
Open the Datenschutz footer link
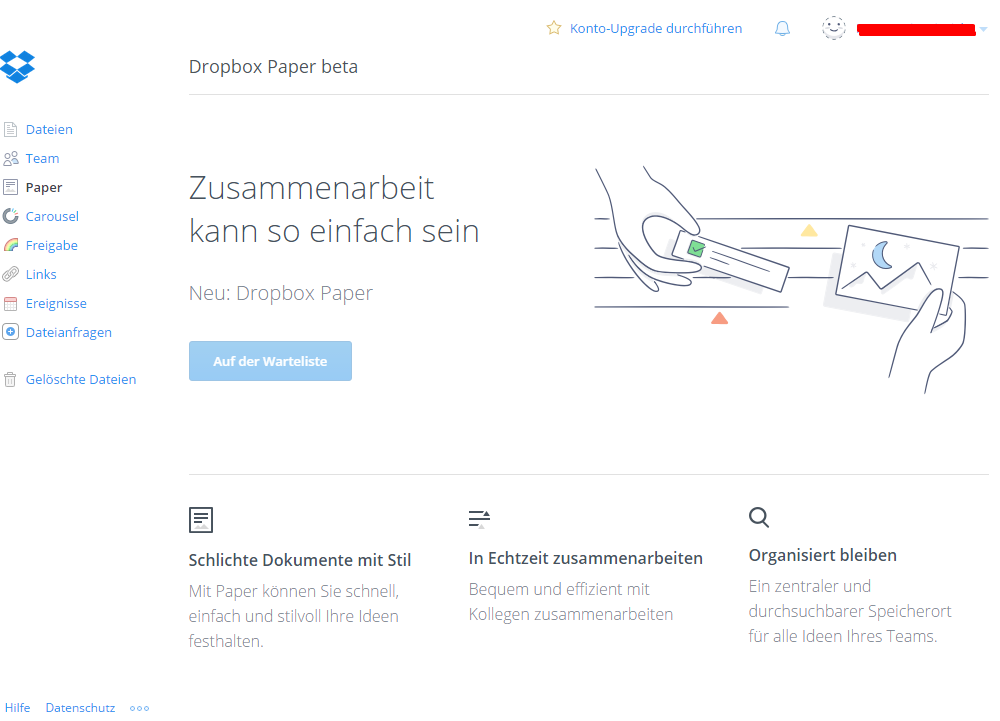click(80, 708)
